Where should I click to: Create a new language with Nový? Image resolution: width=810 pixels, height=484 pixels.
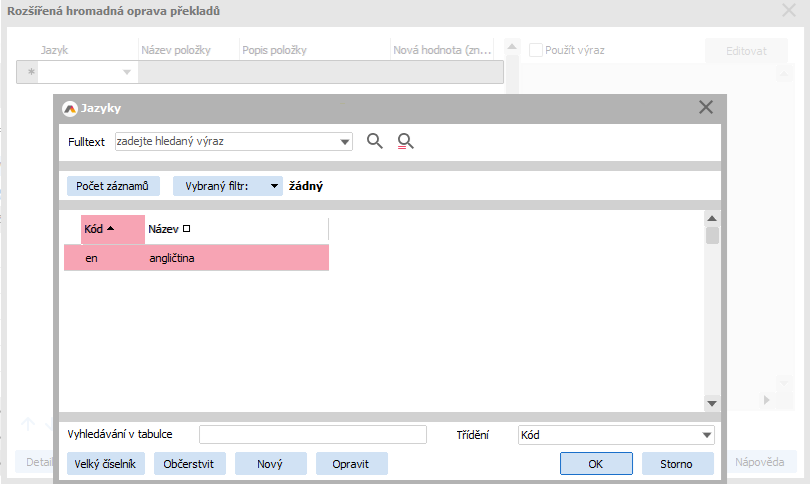click(270, 464)
